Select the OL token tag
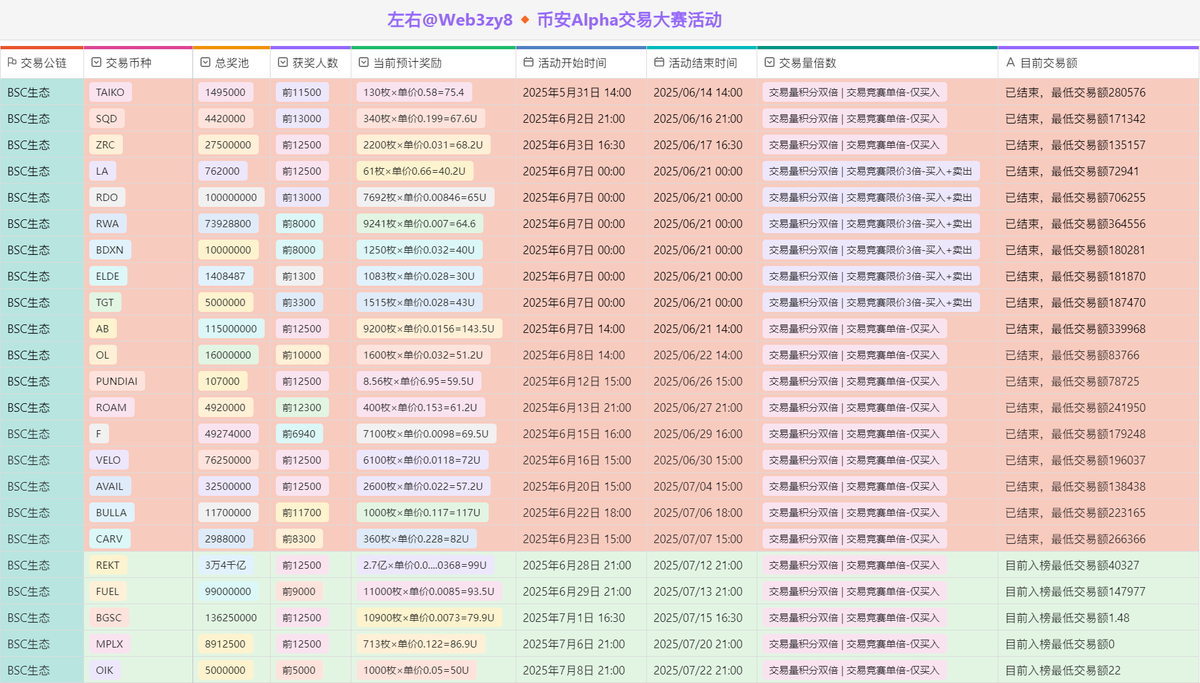Image resolution: width=1200 pixels, height=683 pixels. pyautogui.click(x=102, y=355)
